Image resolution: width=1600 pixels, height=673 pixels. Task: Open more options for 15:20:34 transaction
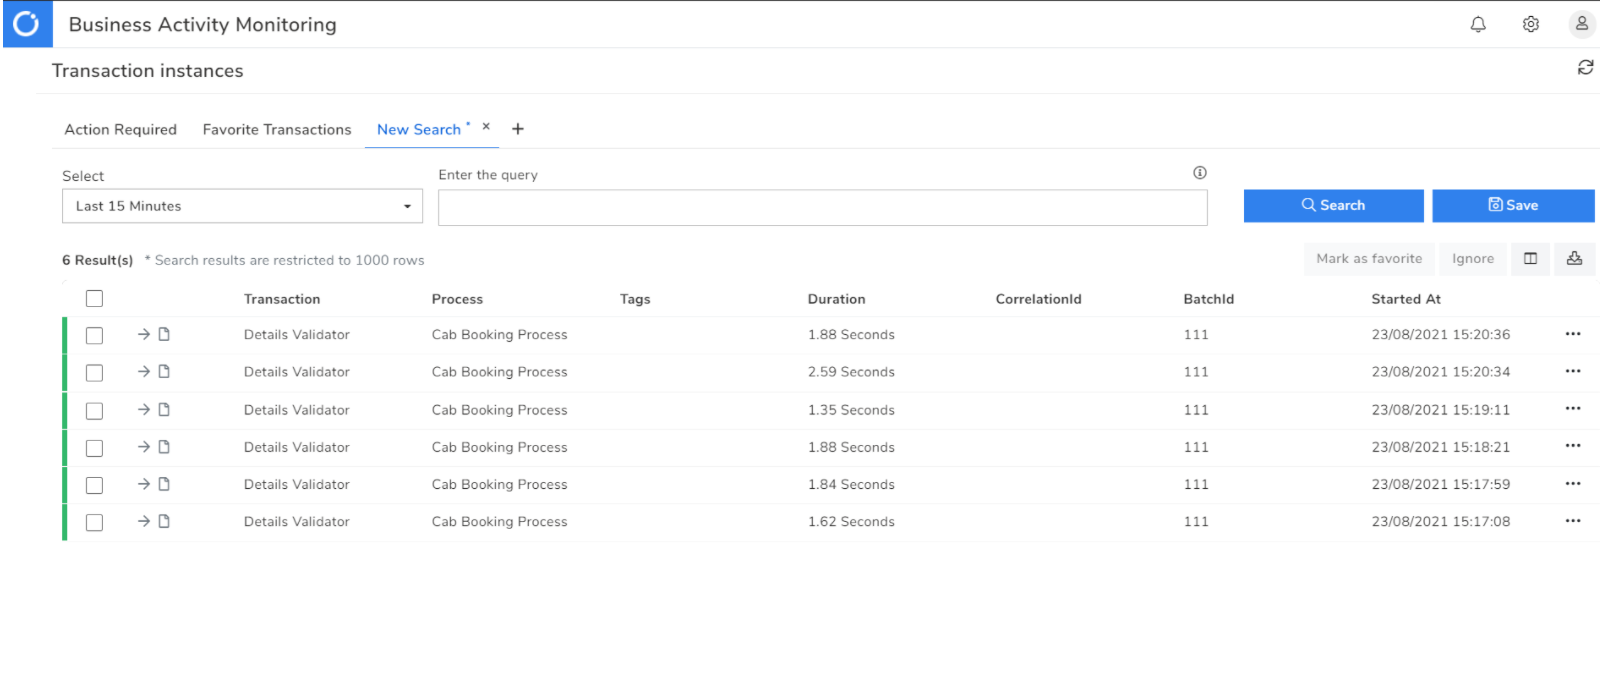click(x=1572, y=371)
